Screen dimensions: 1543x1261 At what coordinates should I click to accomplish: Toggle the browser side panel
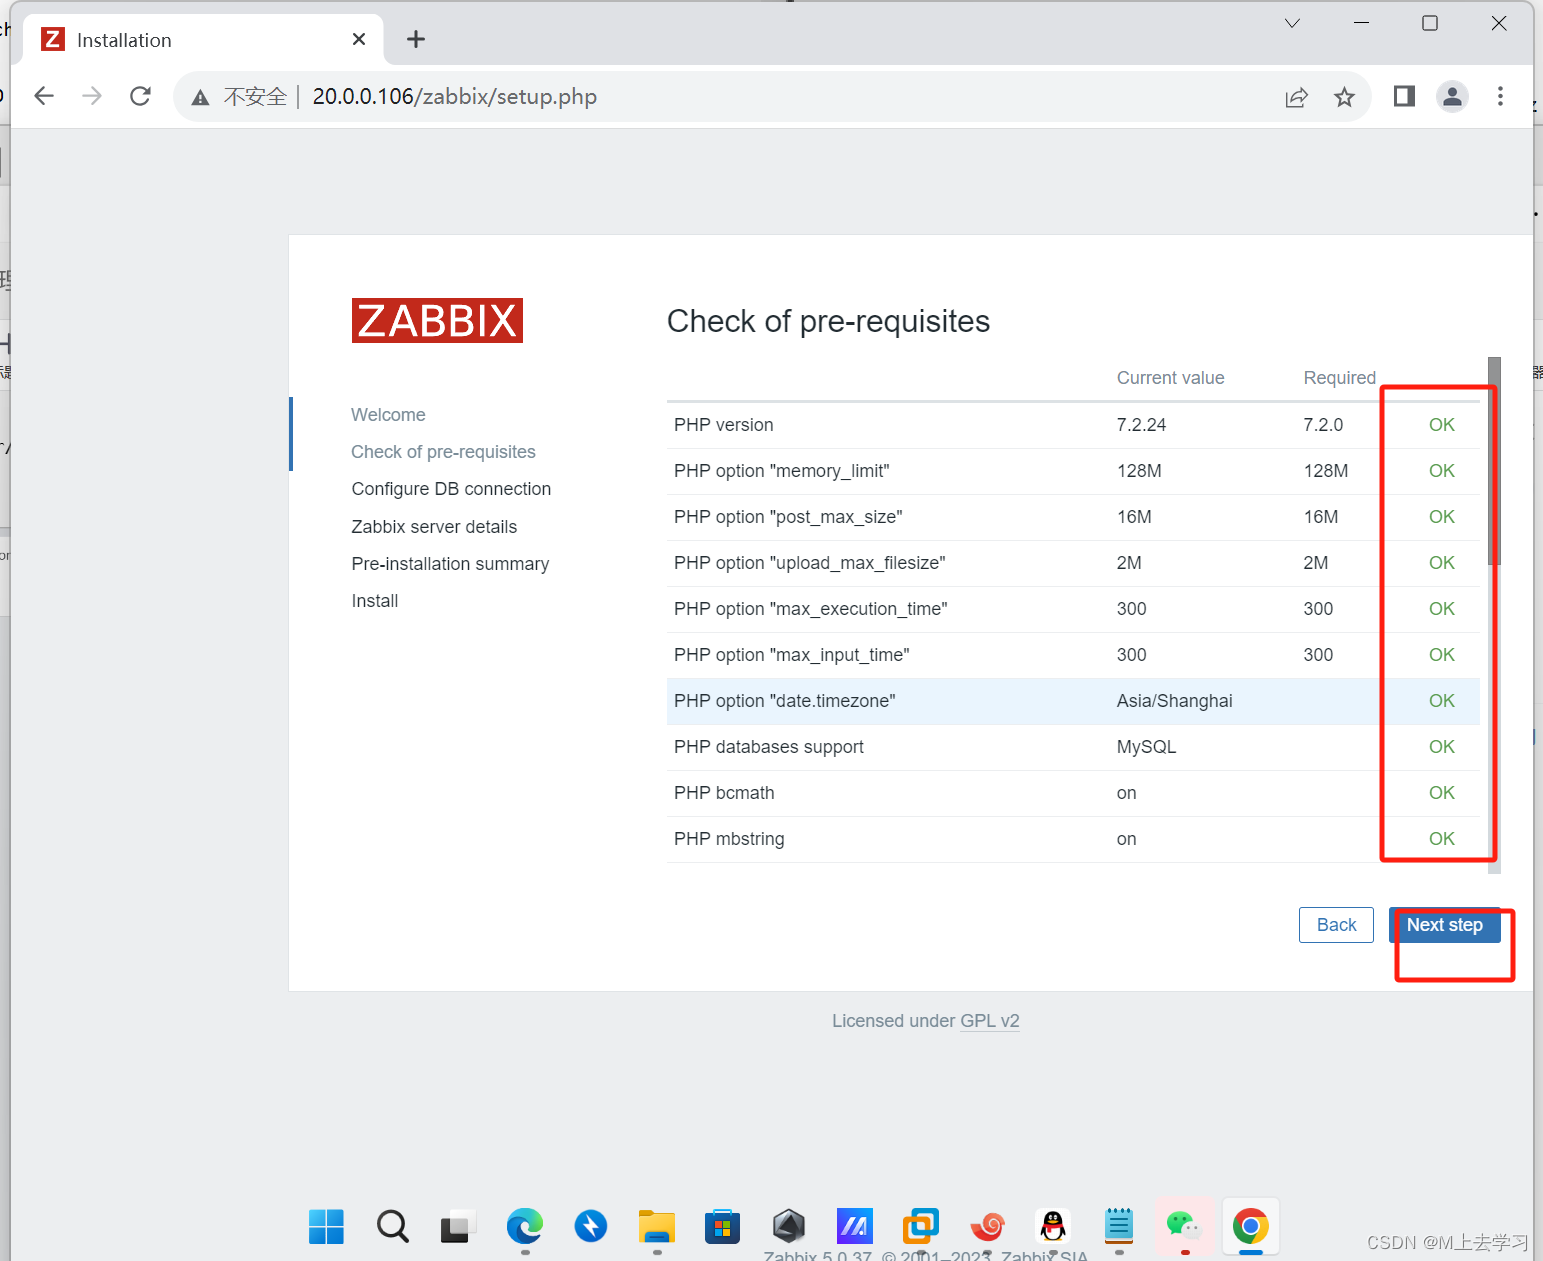point(1404,96)
